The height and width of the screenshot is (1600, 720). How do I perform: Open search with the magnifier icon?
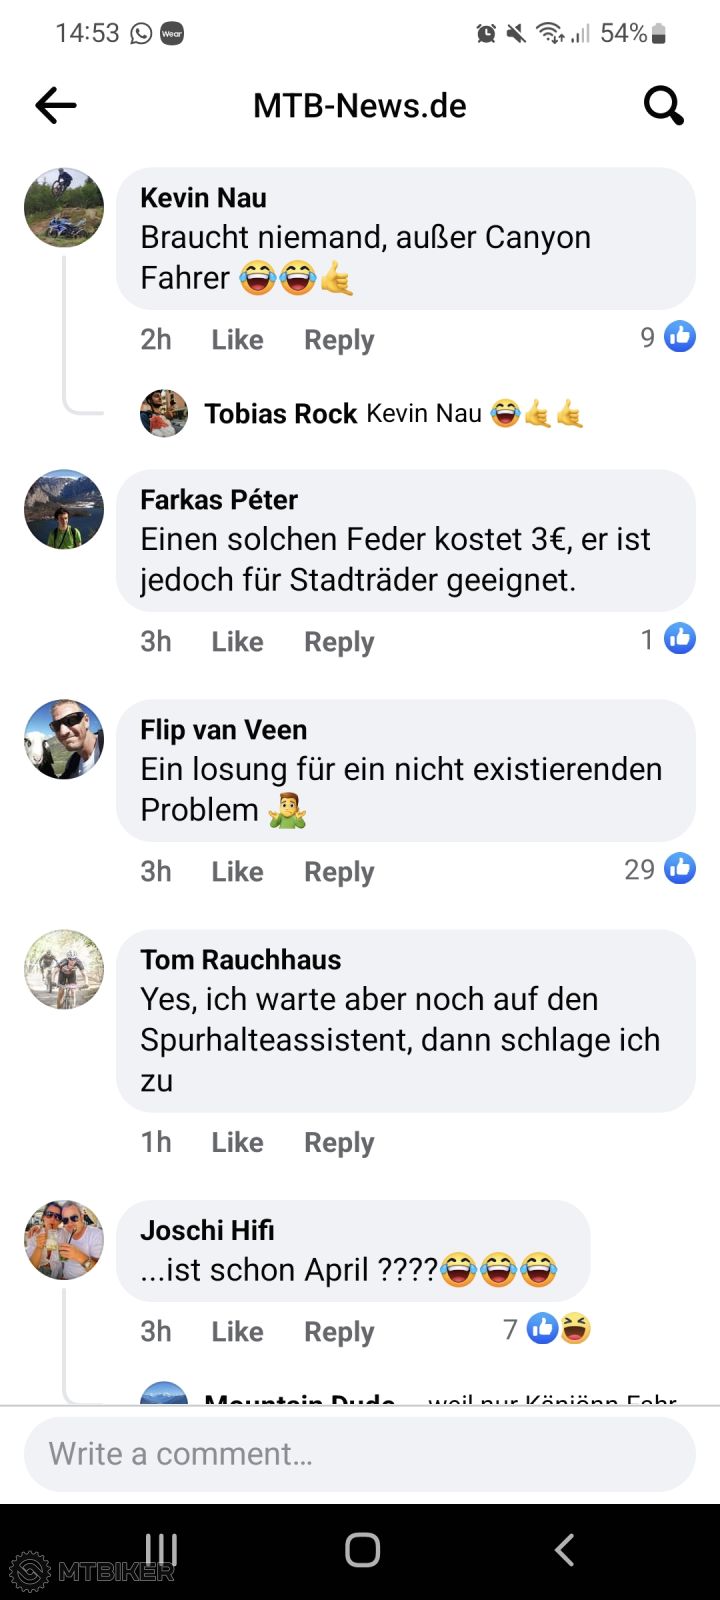663,104
